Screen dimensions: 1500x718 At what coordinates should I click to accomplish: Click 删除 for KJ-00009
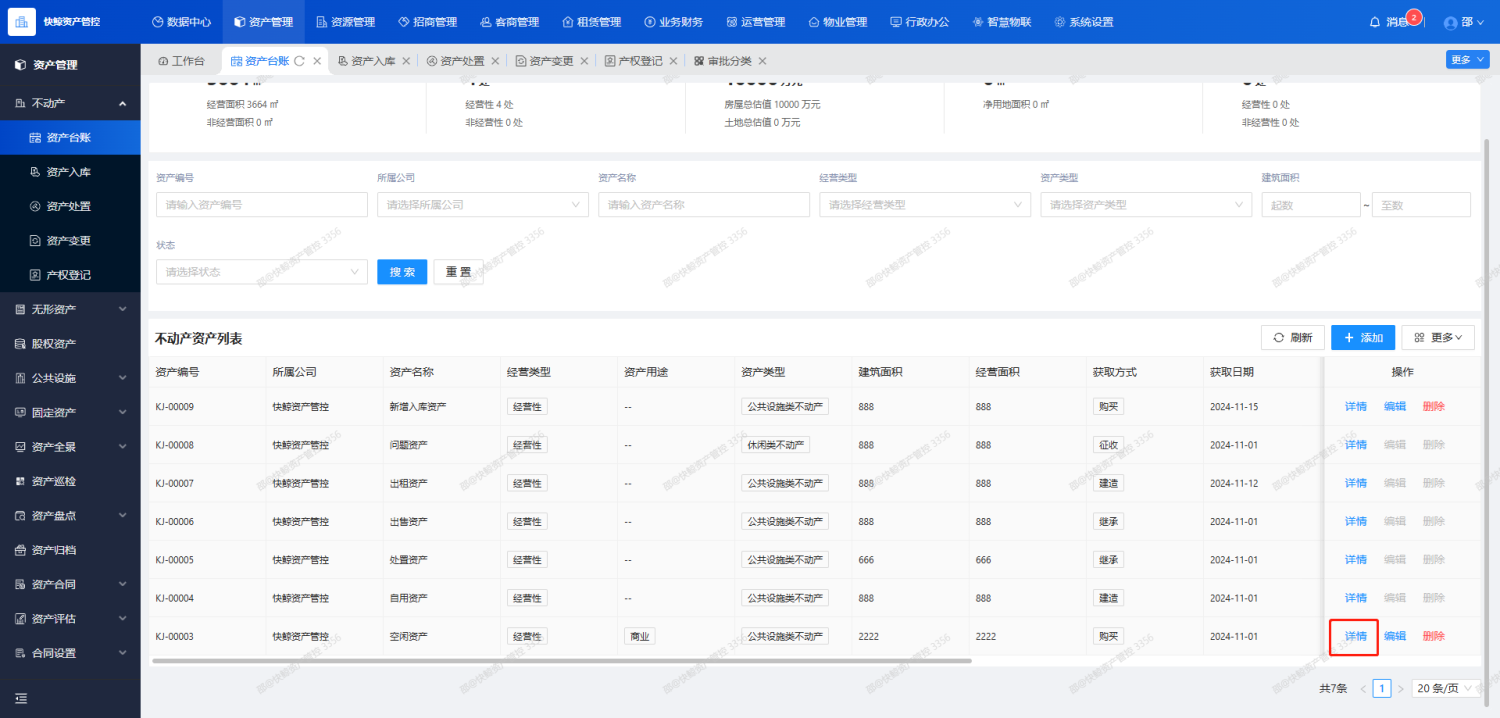point(1433,406)
